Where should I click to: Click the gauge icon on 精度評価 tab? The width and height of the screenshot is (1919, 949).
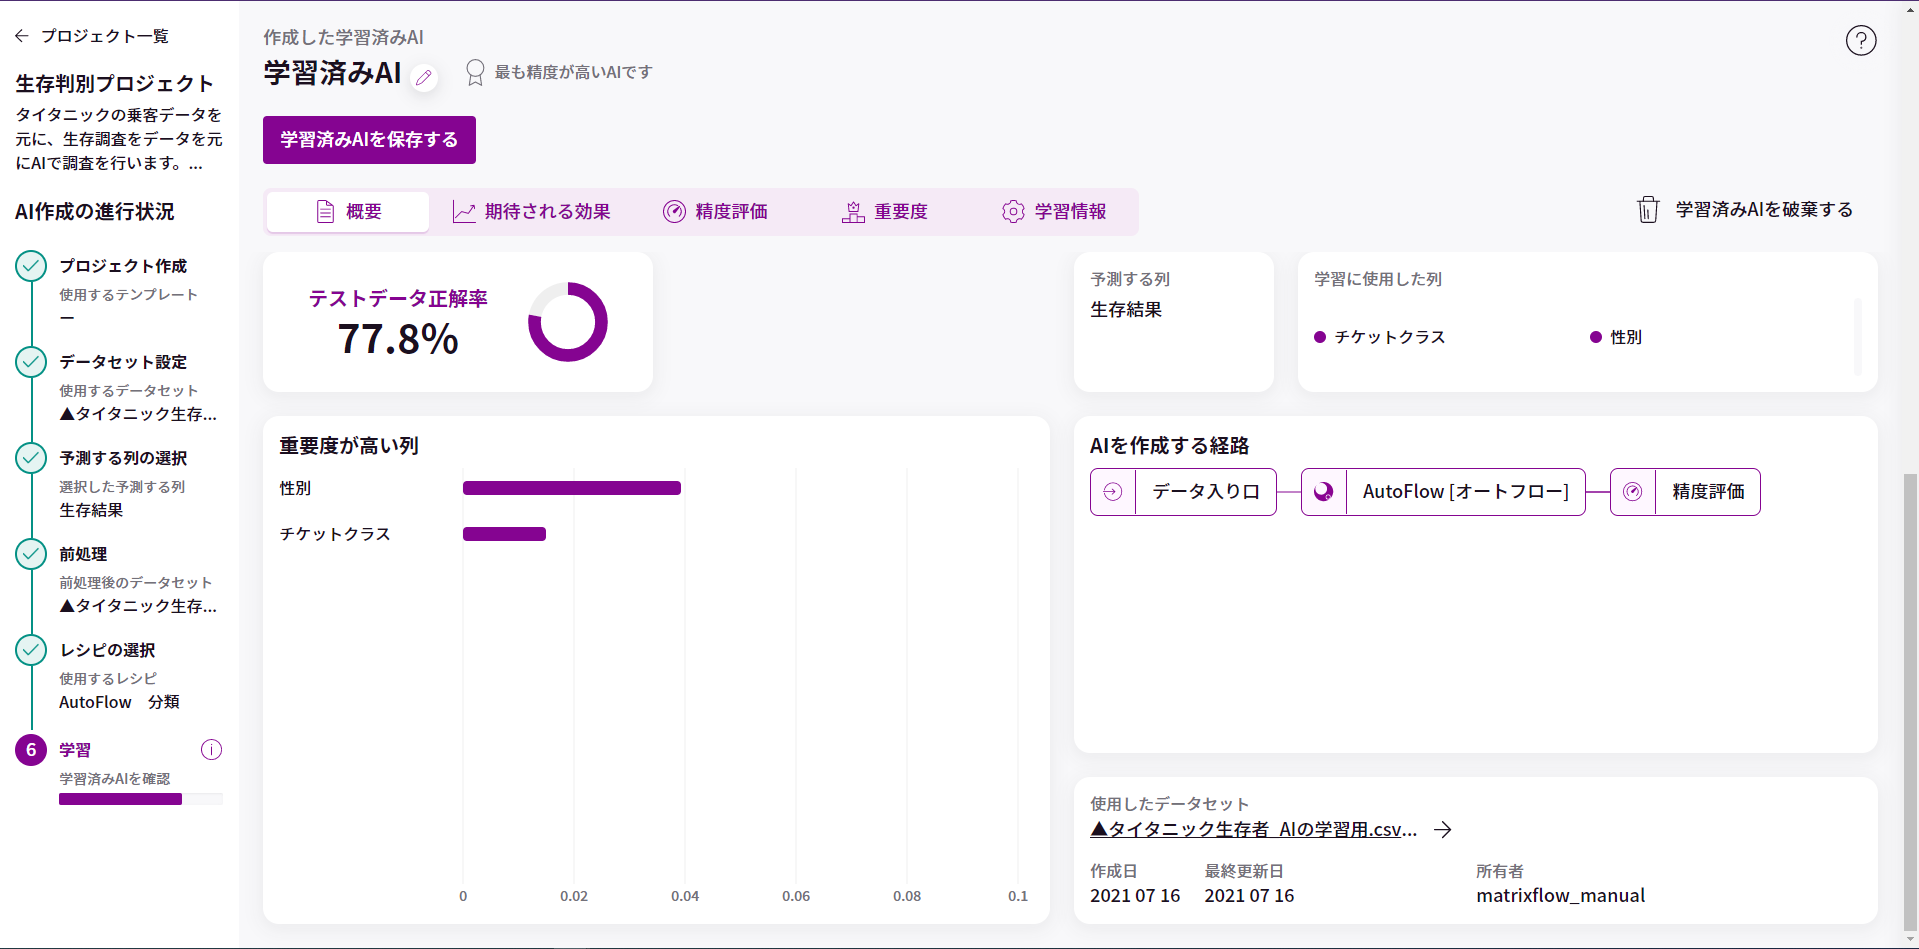point(674,212)
